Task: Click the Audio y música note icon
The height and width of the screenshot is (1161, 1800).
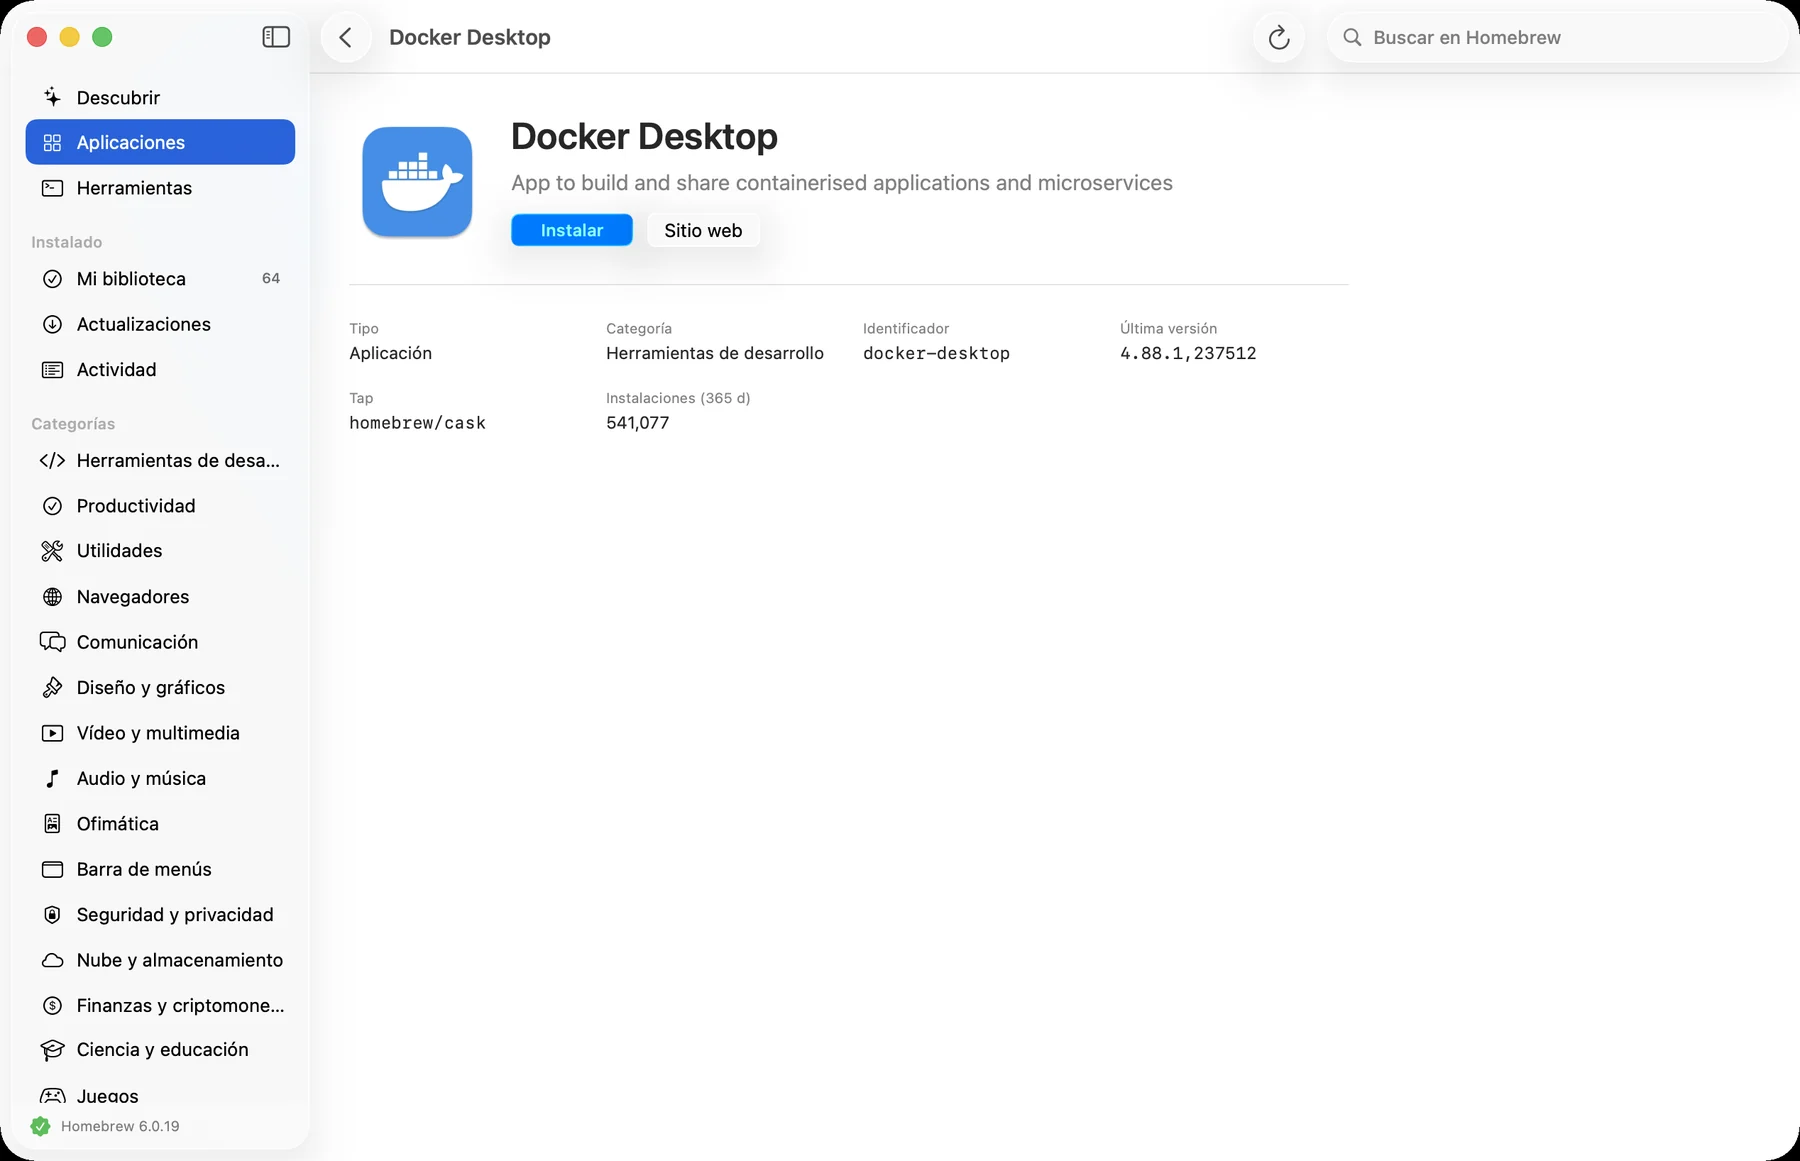Action: click(x=52, y=778)
